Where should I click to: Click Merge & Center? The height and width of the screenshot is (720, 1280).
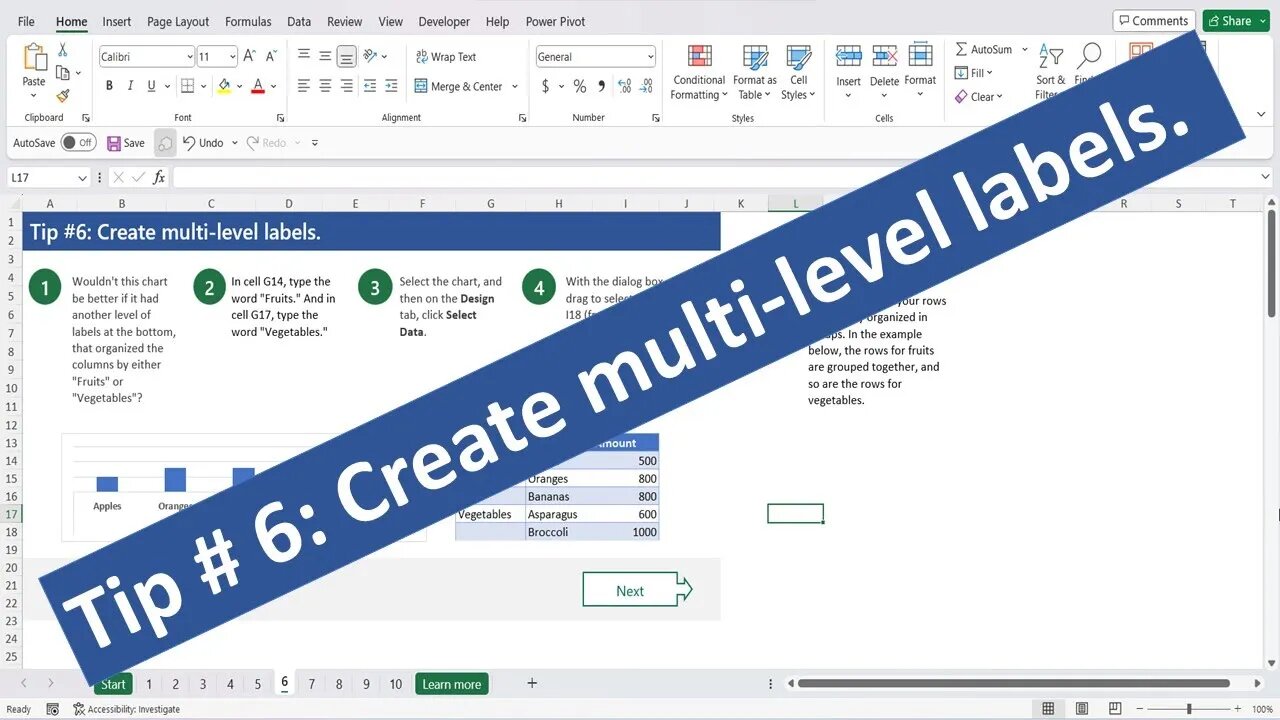click(459, 87)
